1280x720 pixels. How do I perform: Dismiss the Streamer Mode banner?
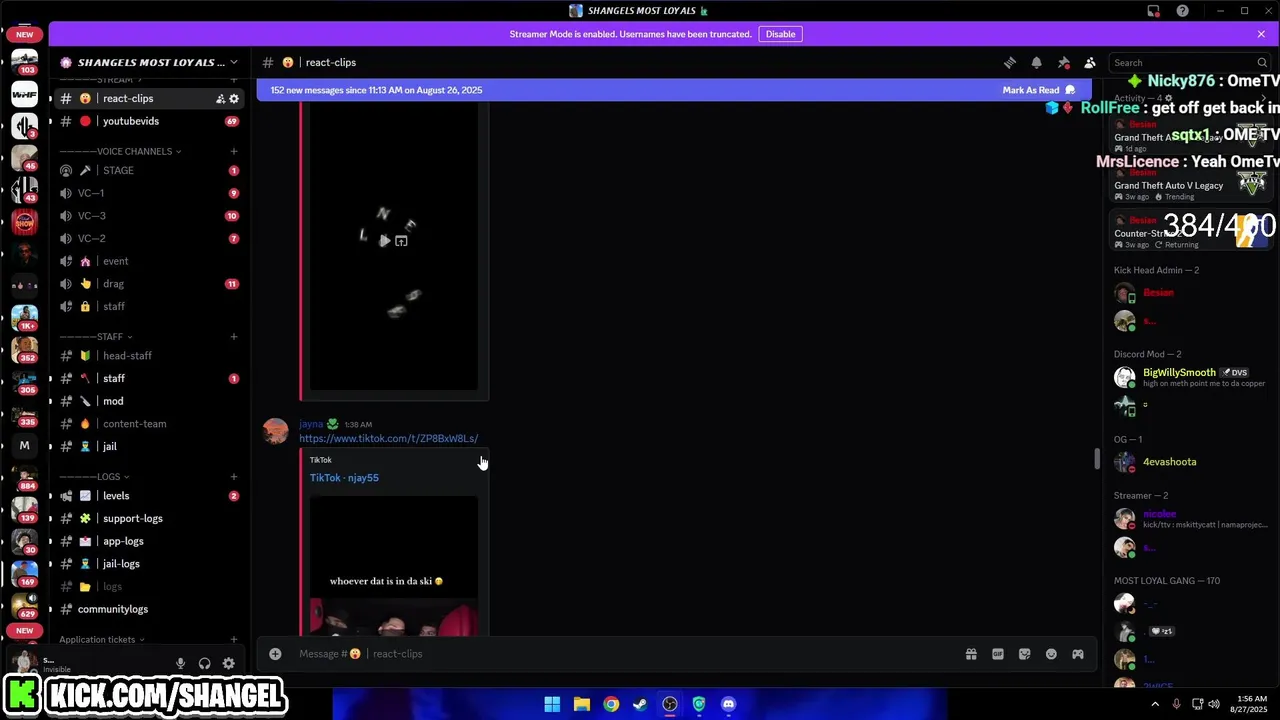pos(1261,34)
